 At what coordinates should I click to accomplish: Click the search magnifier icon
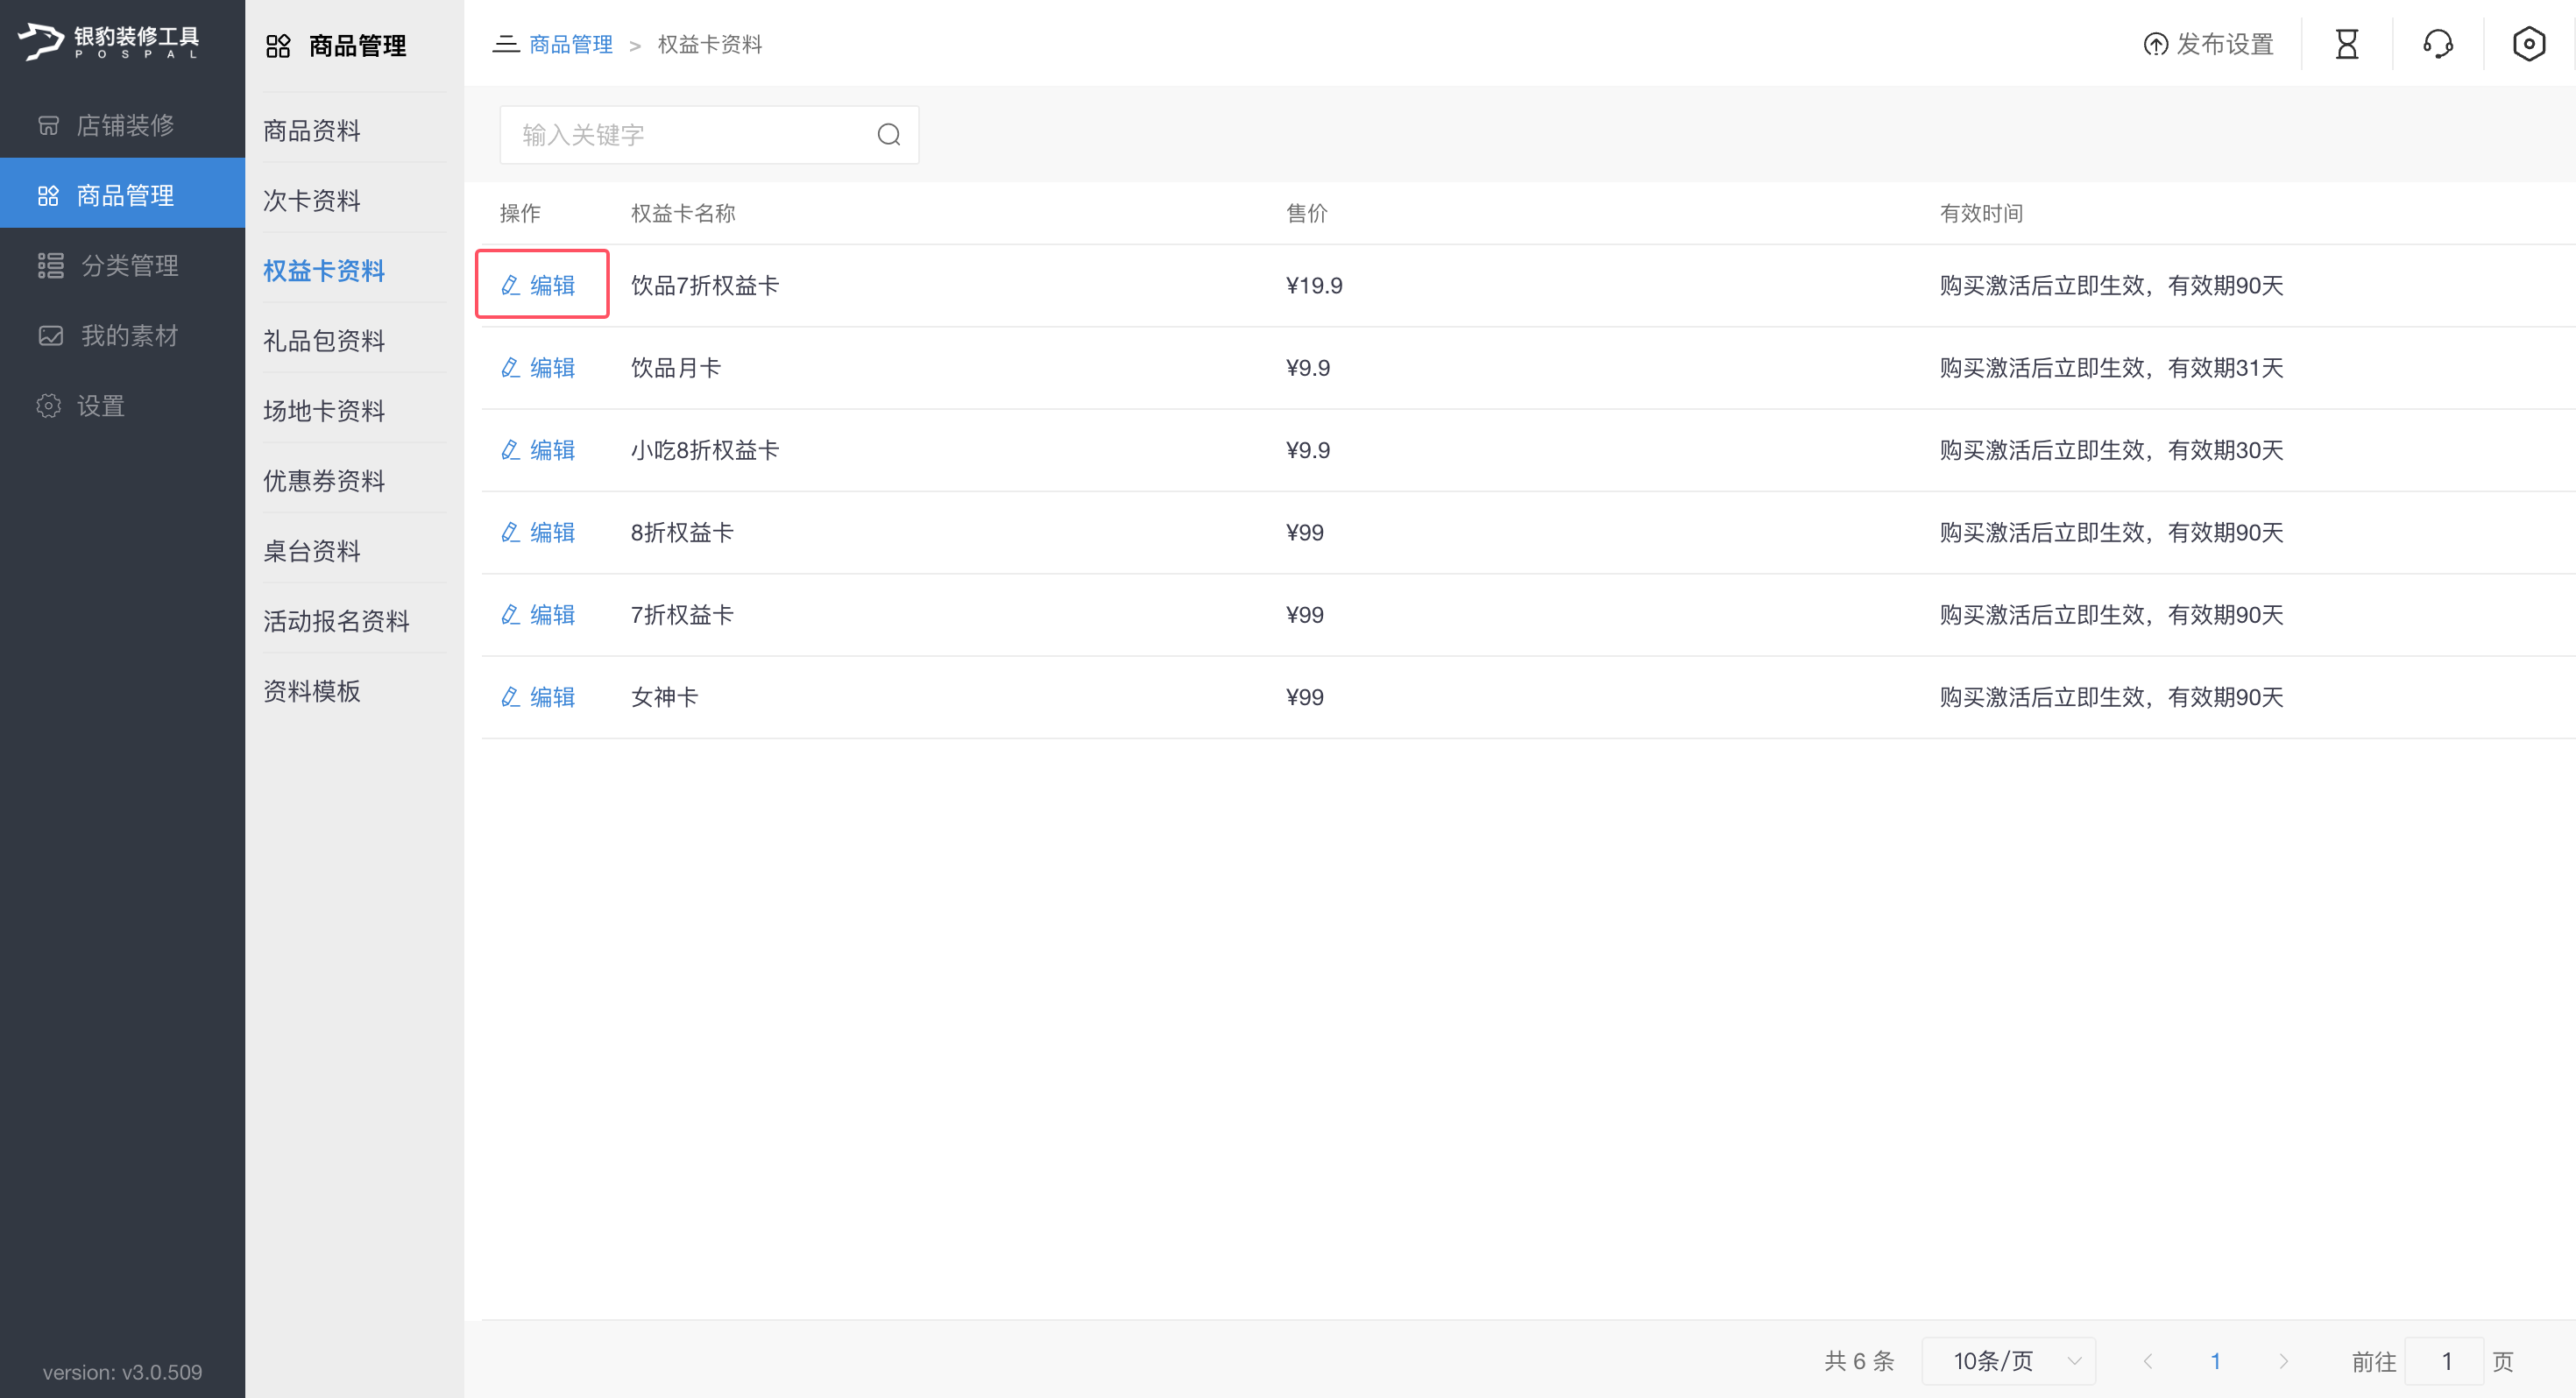point(889,135)
